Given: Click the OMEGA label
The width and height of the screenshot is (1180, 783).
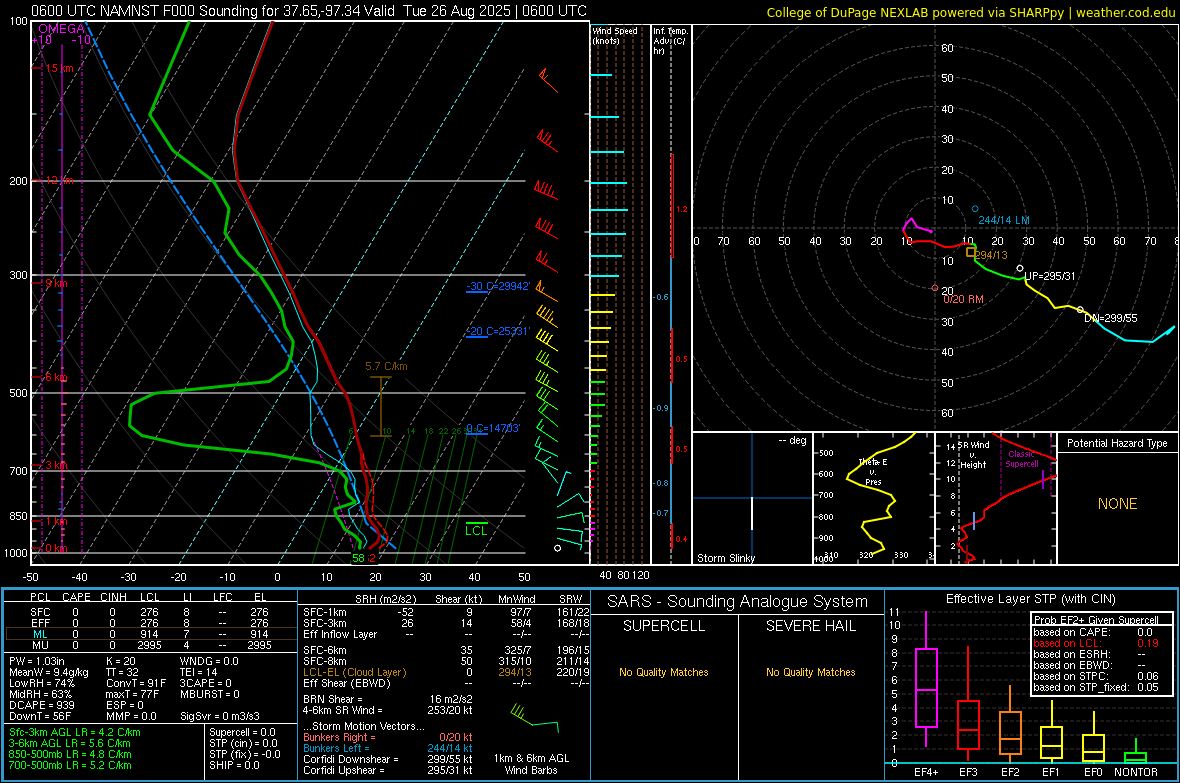Looking at the screenshot, I should point(62,29).
